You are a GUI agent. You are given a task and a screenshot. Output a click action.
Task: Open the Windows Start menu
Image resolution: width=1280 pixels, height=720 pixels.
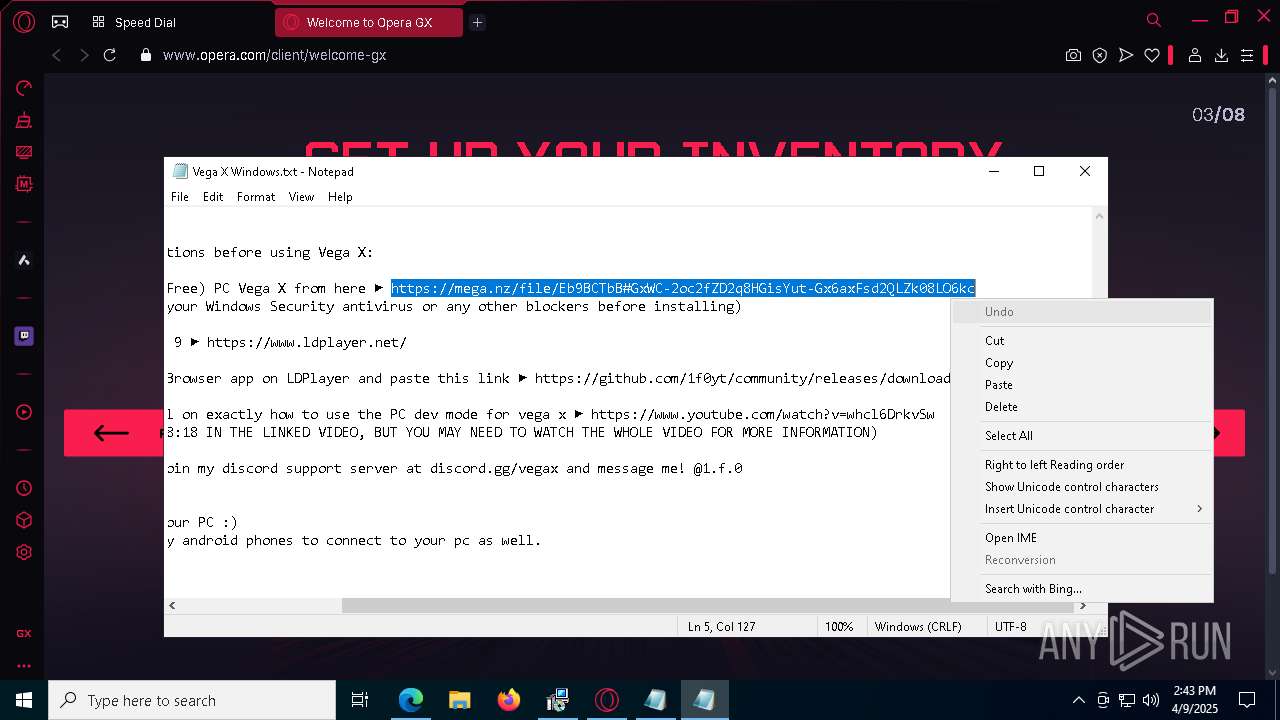[24, 700]
